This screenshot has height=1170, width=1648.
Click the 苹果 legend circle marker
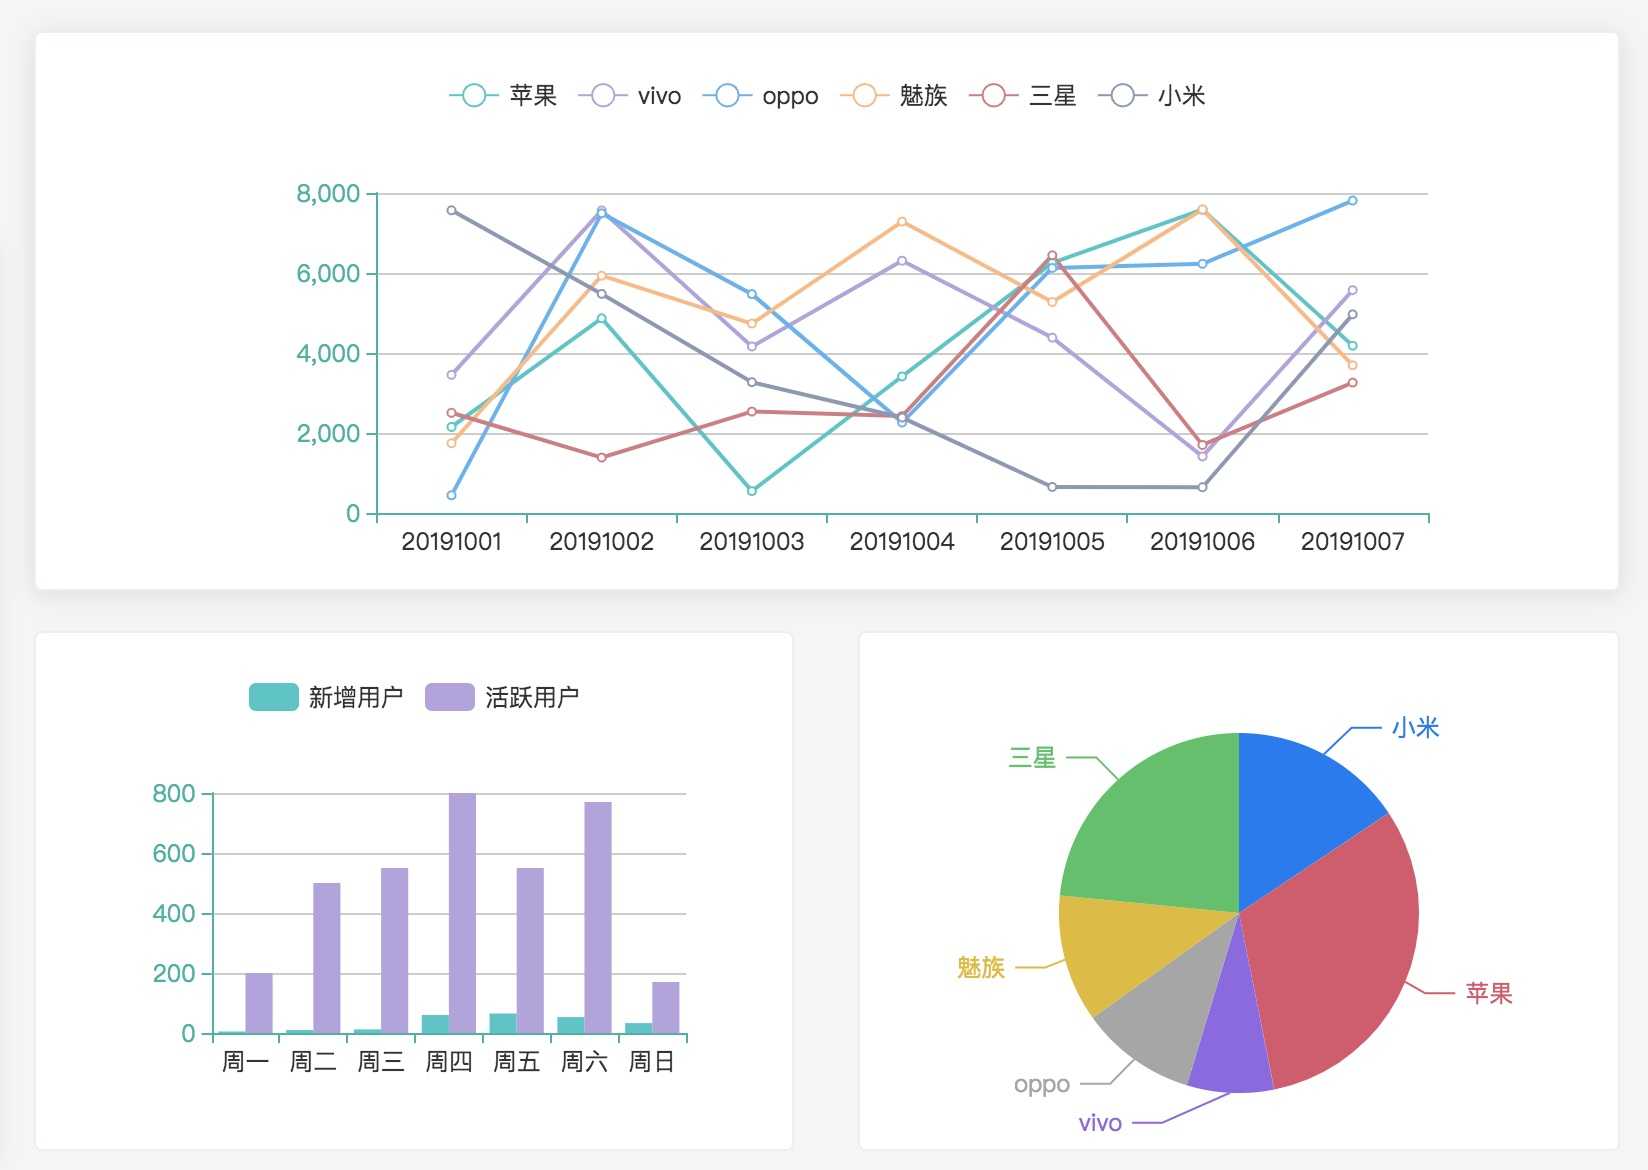click(474, 96)
